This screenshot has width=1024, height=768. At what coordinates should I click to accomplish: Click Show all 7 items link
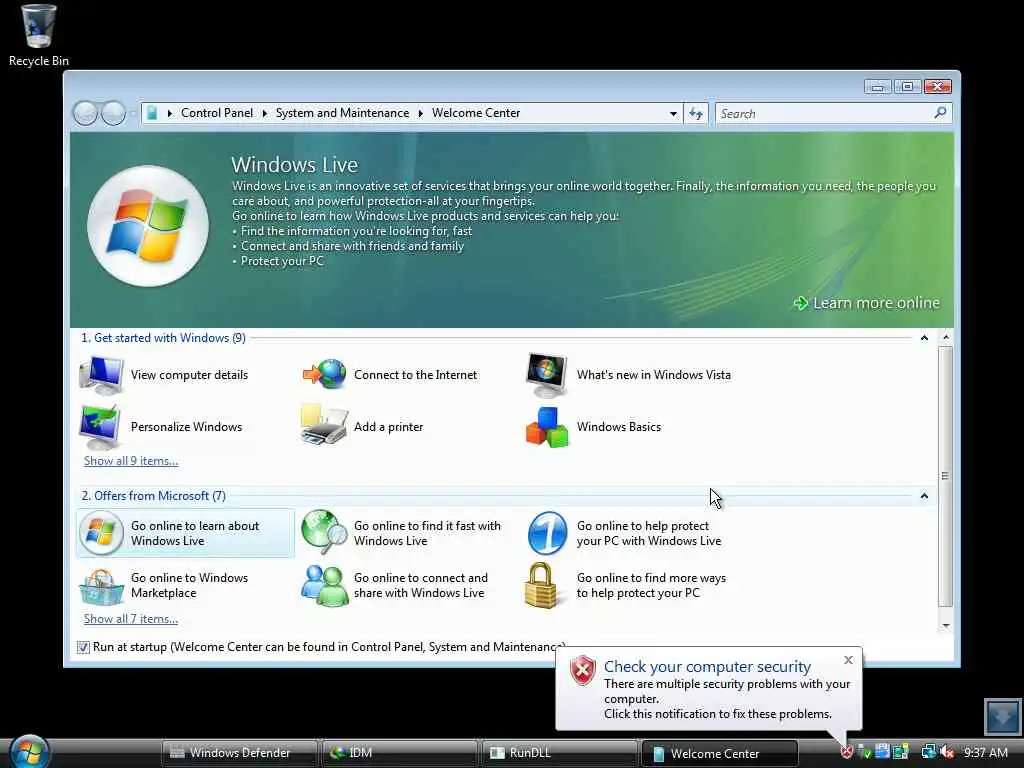click(x=131, y=619)
